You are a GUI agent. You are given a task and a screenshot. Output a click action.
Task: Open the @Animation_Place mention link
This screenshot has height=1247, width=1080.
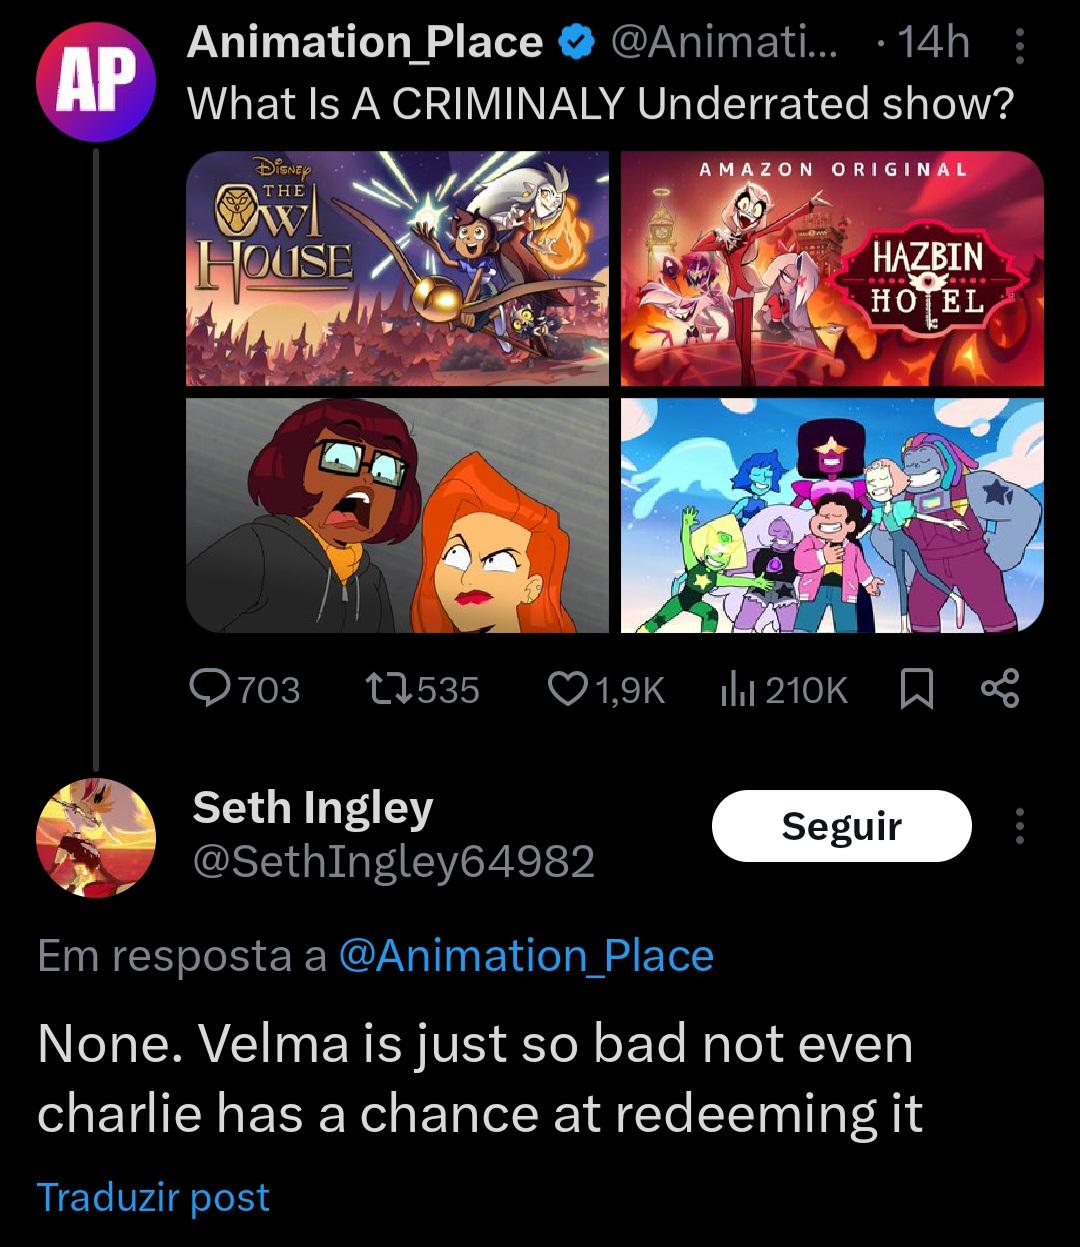526,955
